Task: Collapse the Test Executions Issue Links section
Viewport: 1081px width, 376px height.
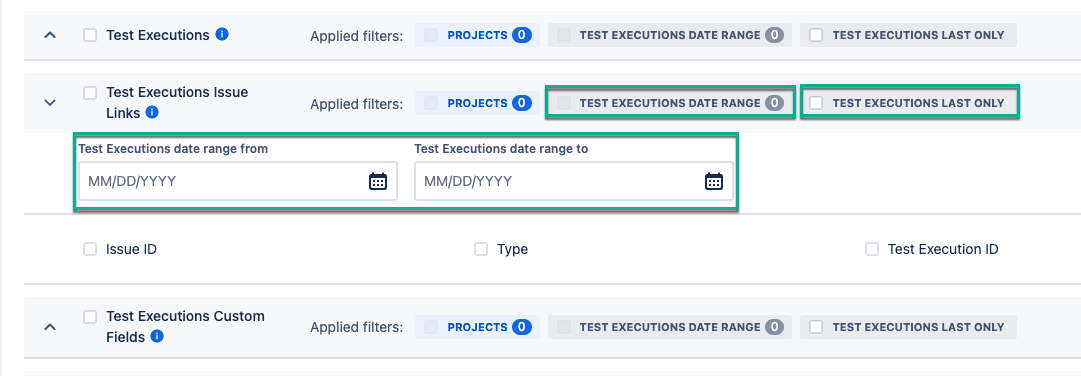Action: coord(50,102)
